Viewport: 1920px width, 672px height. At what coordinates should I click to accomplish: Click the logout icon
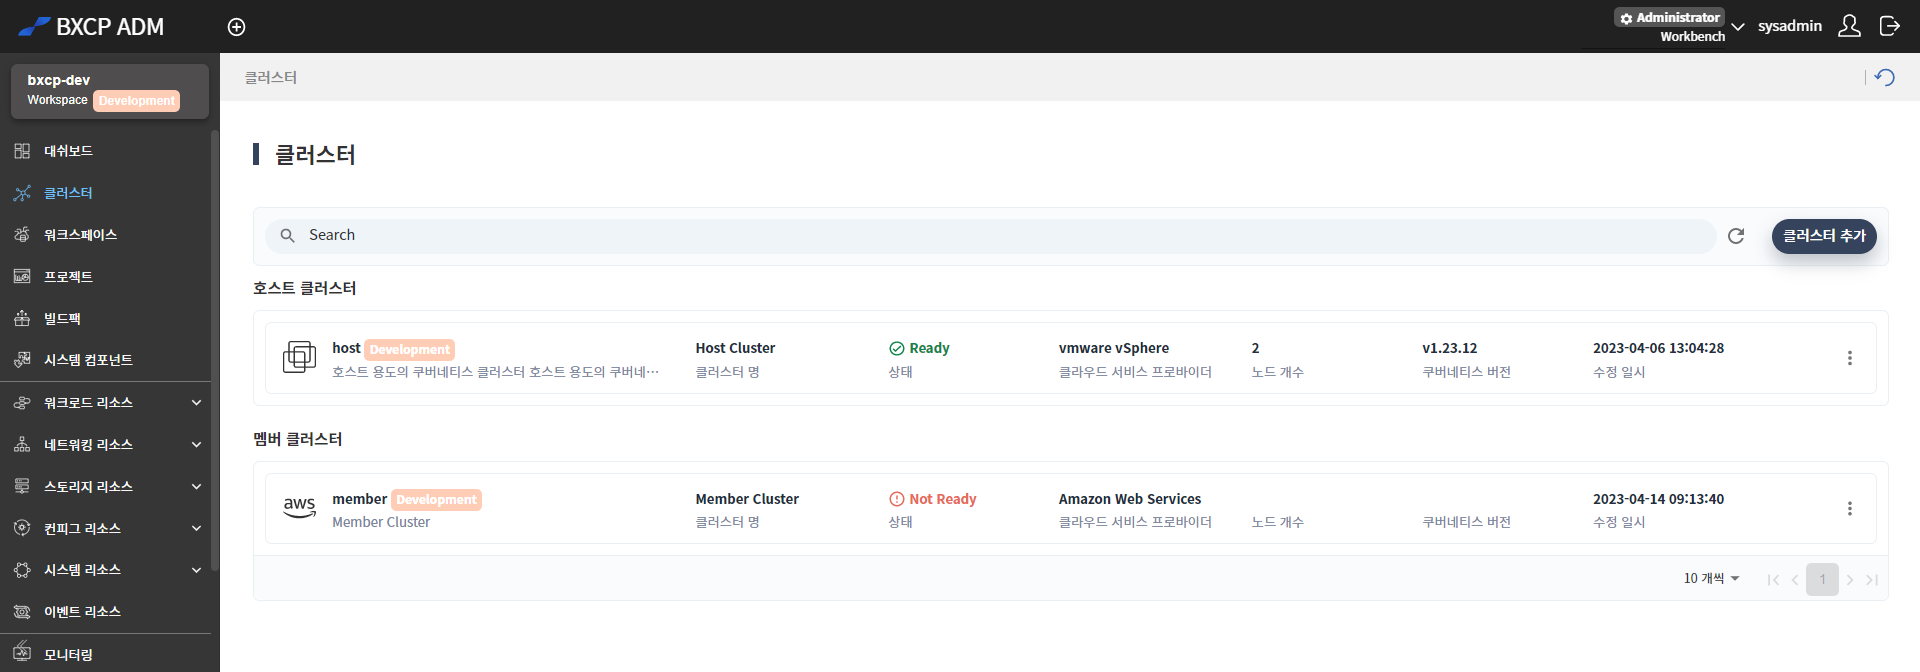(x=1889, y=26)
